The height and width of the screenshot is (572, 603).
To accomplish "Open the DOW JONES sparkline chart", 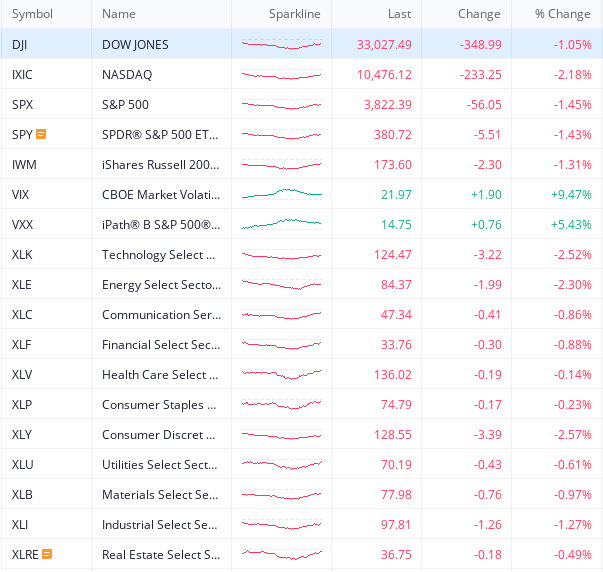I will point(282,44).
